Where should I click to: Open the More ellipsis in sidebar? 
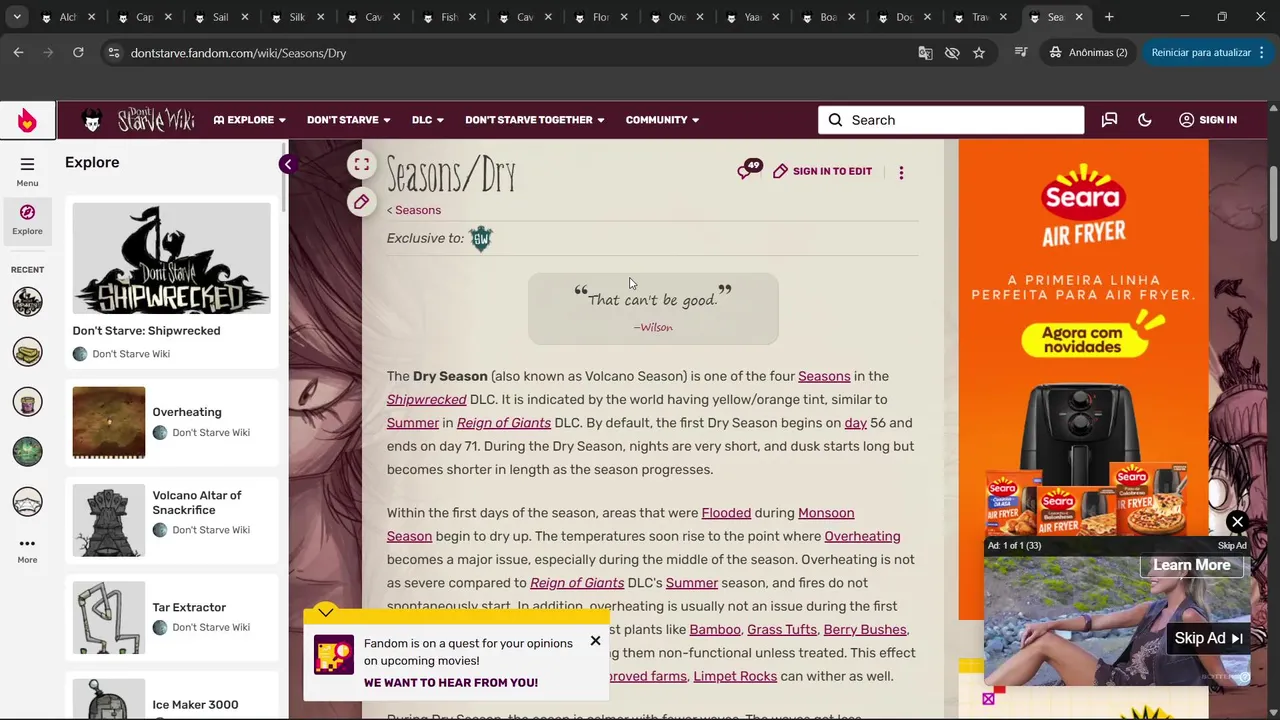pyautogui.click(x=27, y=550)
